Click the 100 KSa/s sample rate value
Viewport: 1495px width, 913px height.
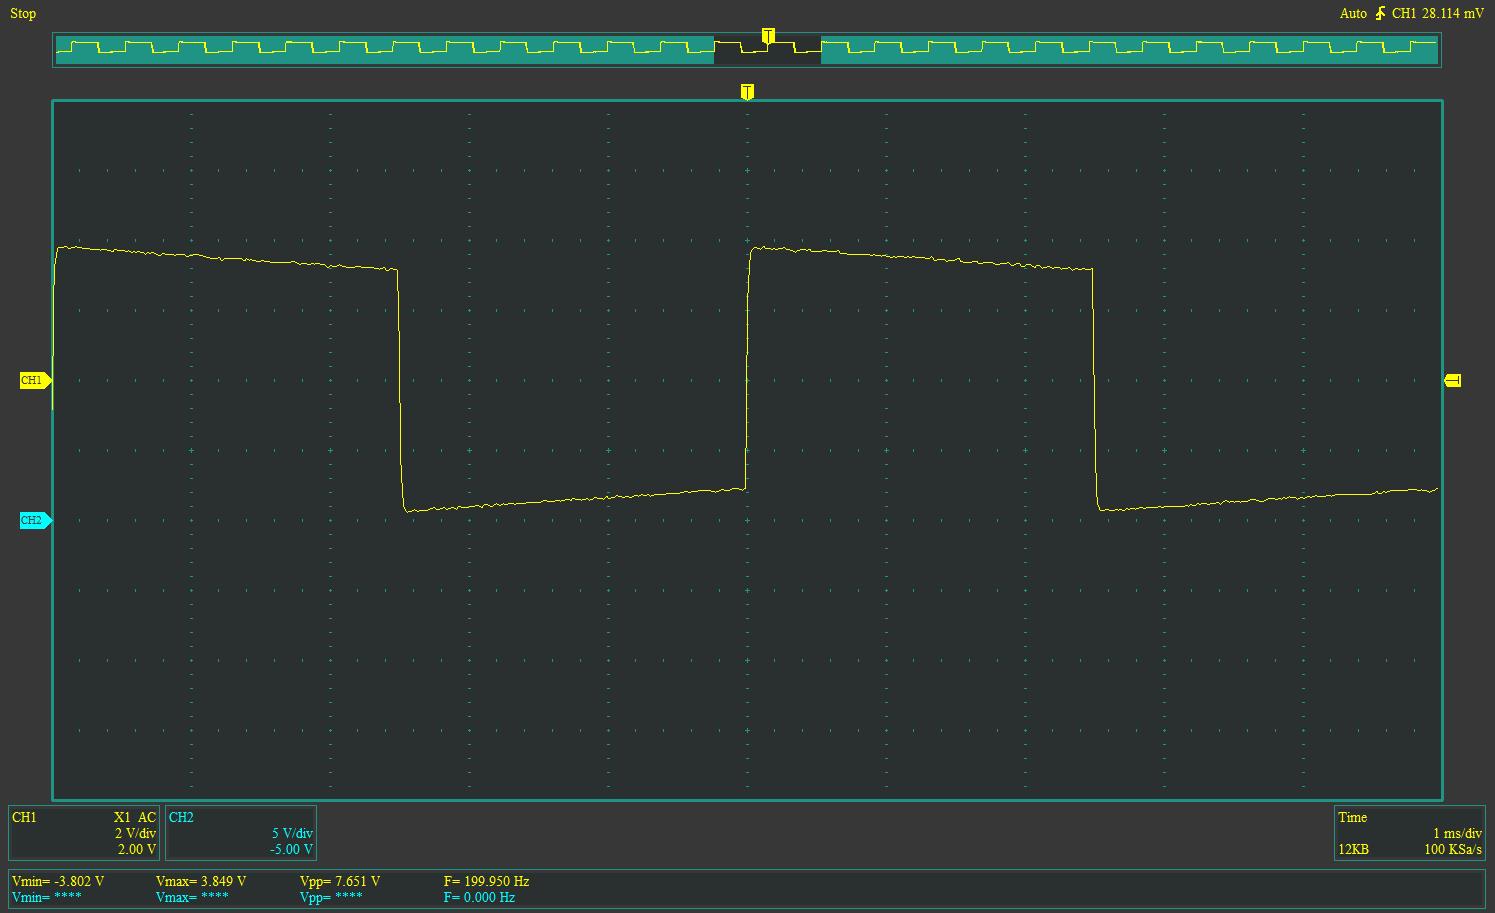[1453, 849]
